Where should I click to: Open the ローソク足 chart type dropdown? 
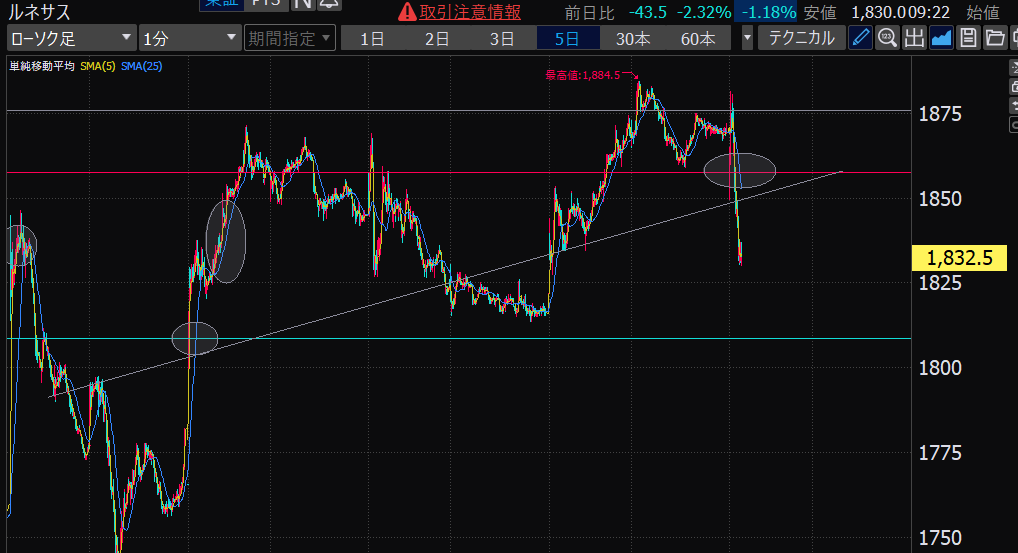pos(70,39)
